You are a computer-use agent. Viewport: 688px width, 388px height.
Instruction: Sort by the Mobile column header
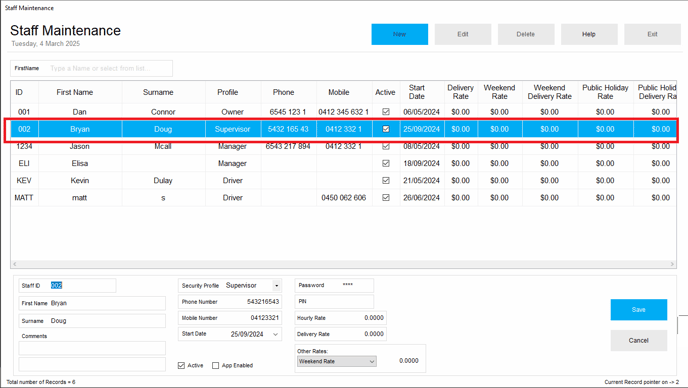(x=344, y=92)
